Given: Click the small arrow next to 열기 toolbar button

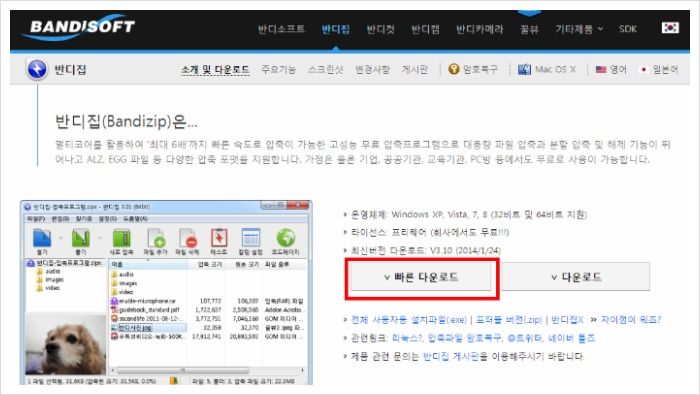Looking at the screenshot, I should [x=61, y=238].
